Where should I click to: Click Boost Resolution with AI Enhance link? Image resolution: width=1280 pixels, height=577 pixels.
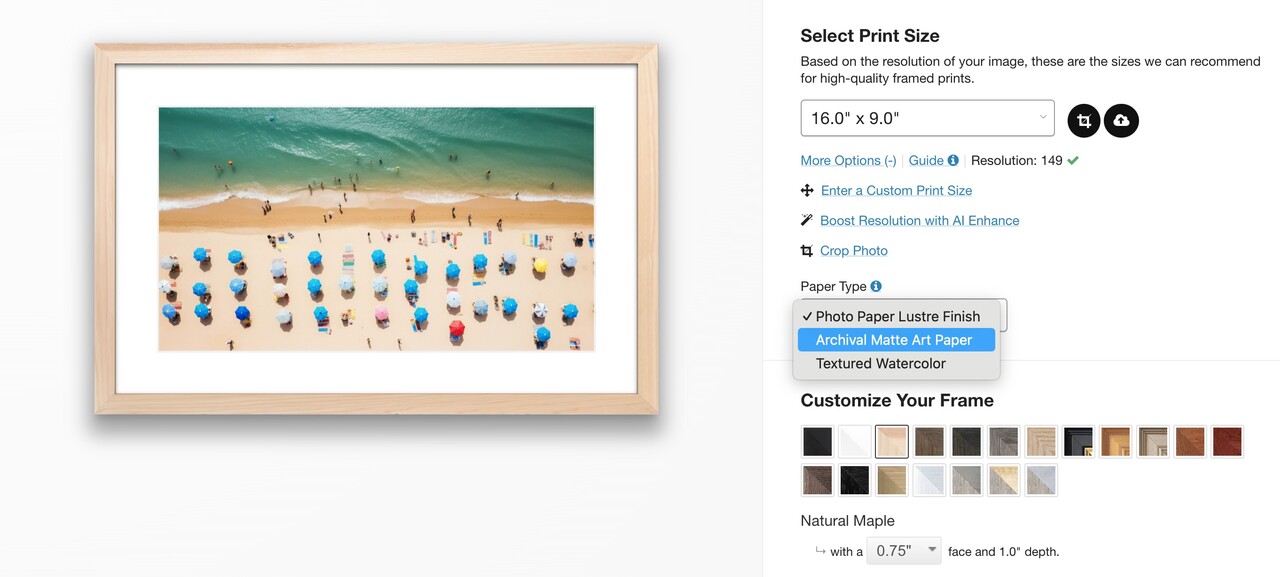coord(919,220)
